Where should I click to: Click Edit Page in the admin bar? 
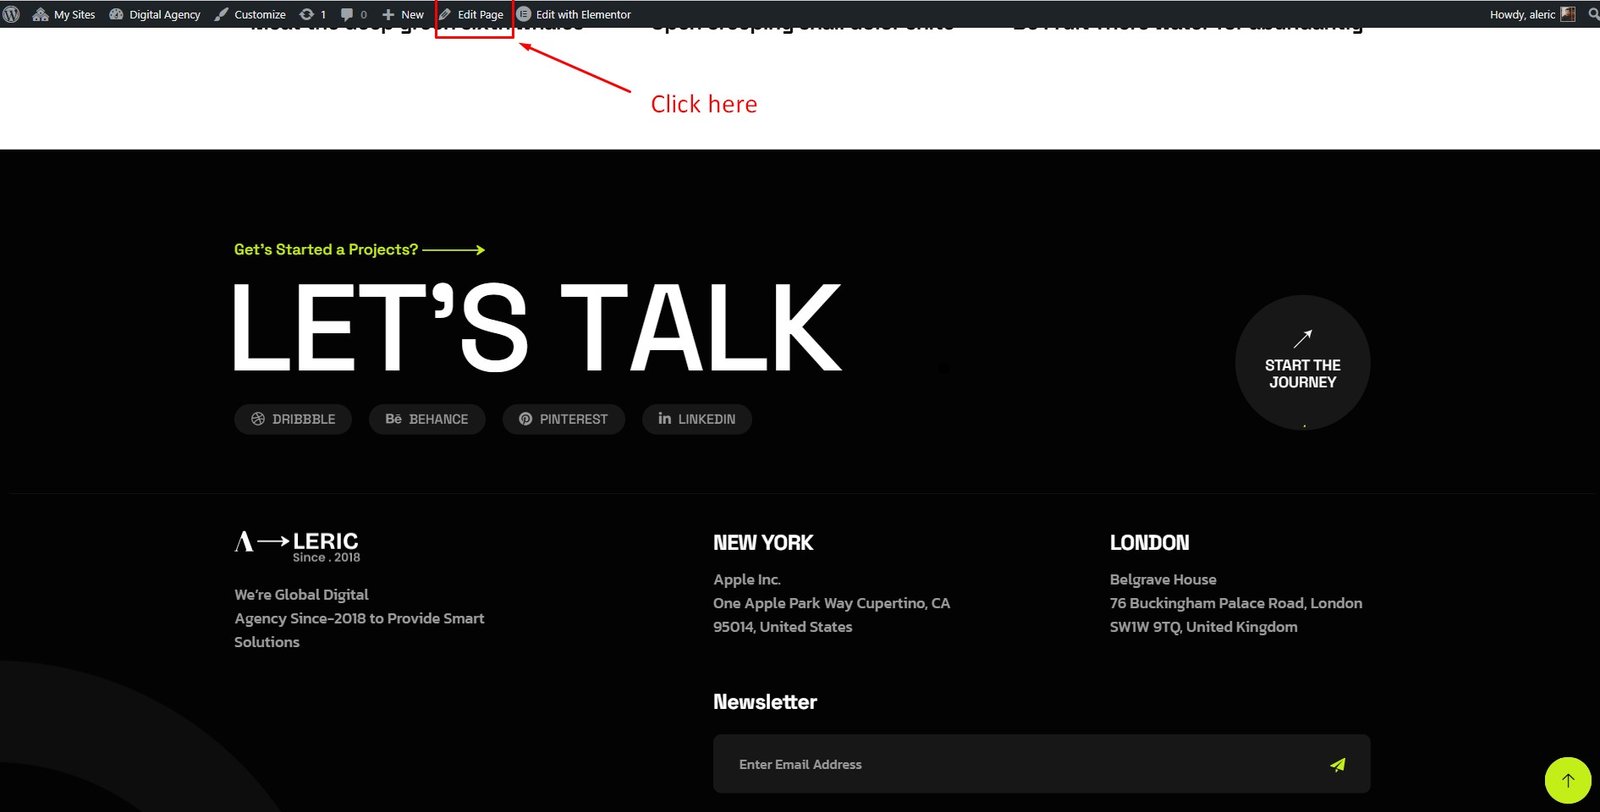coord(472,14)
